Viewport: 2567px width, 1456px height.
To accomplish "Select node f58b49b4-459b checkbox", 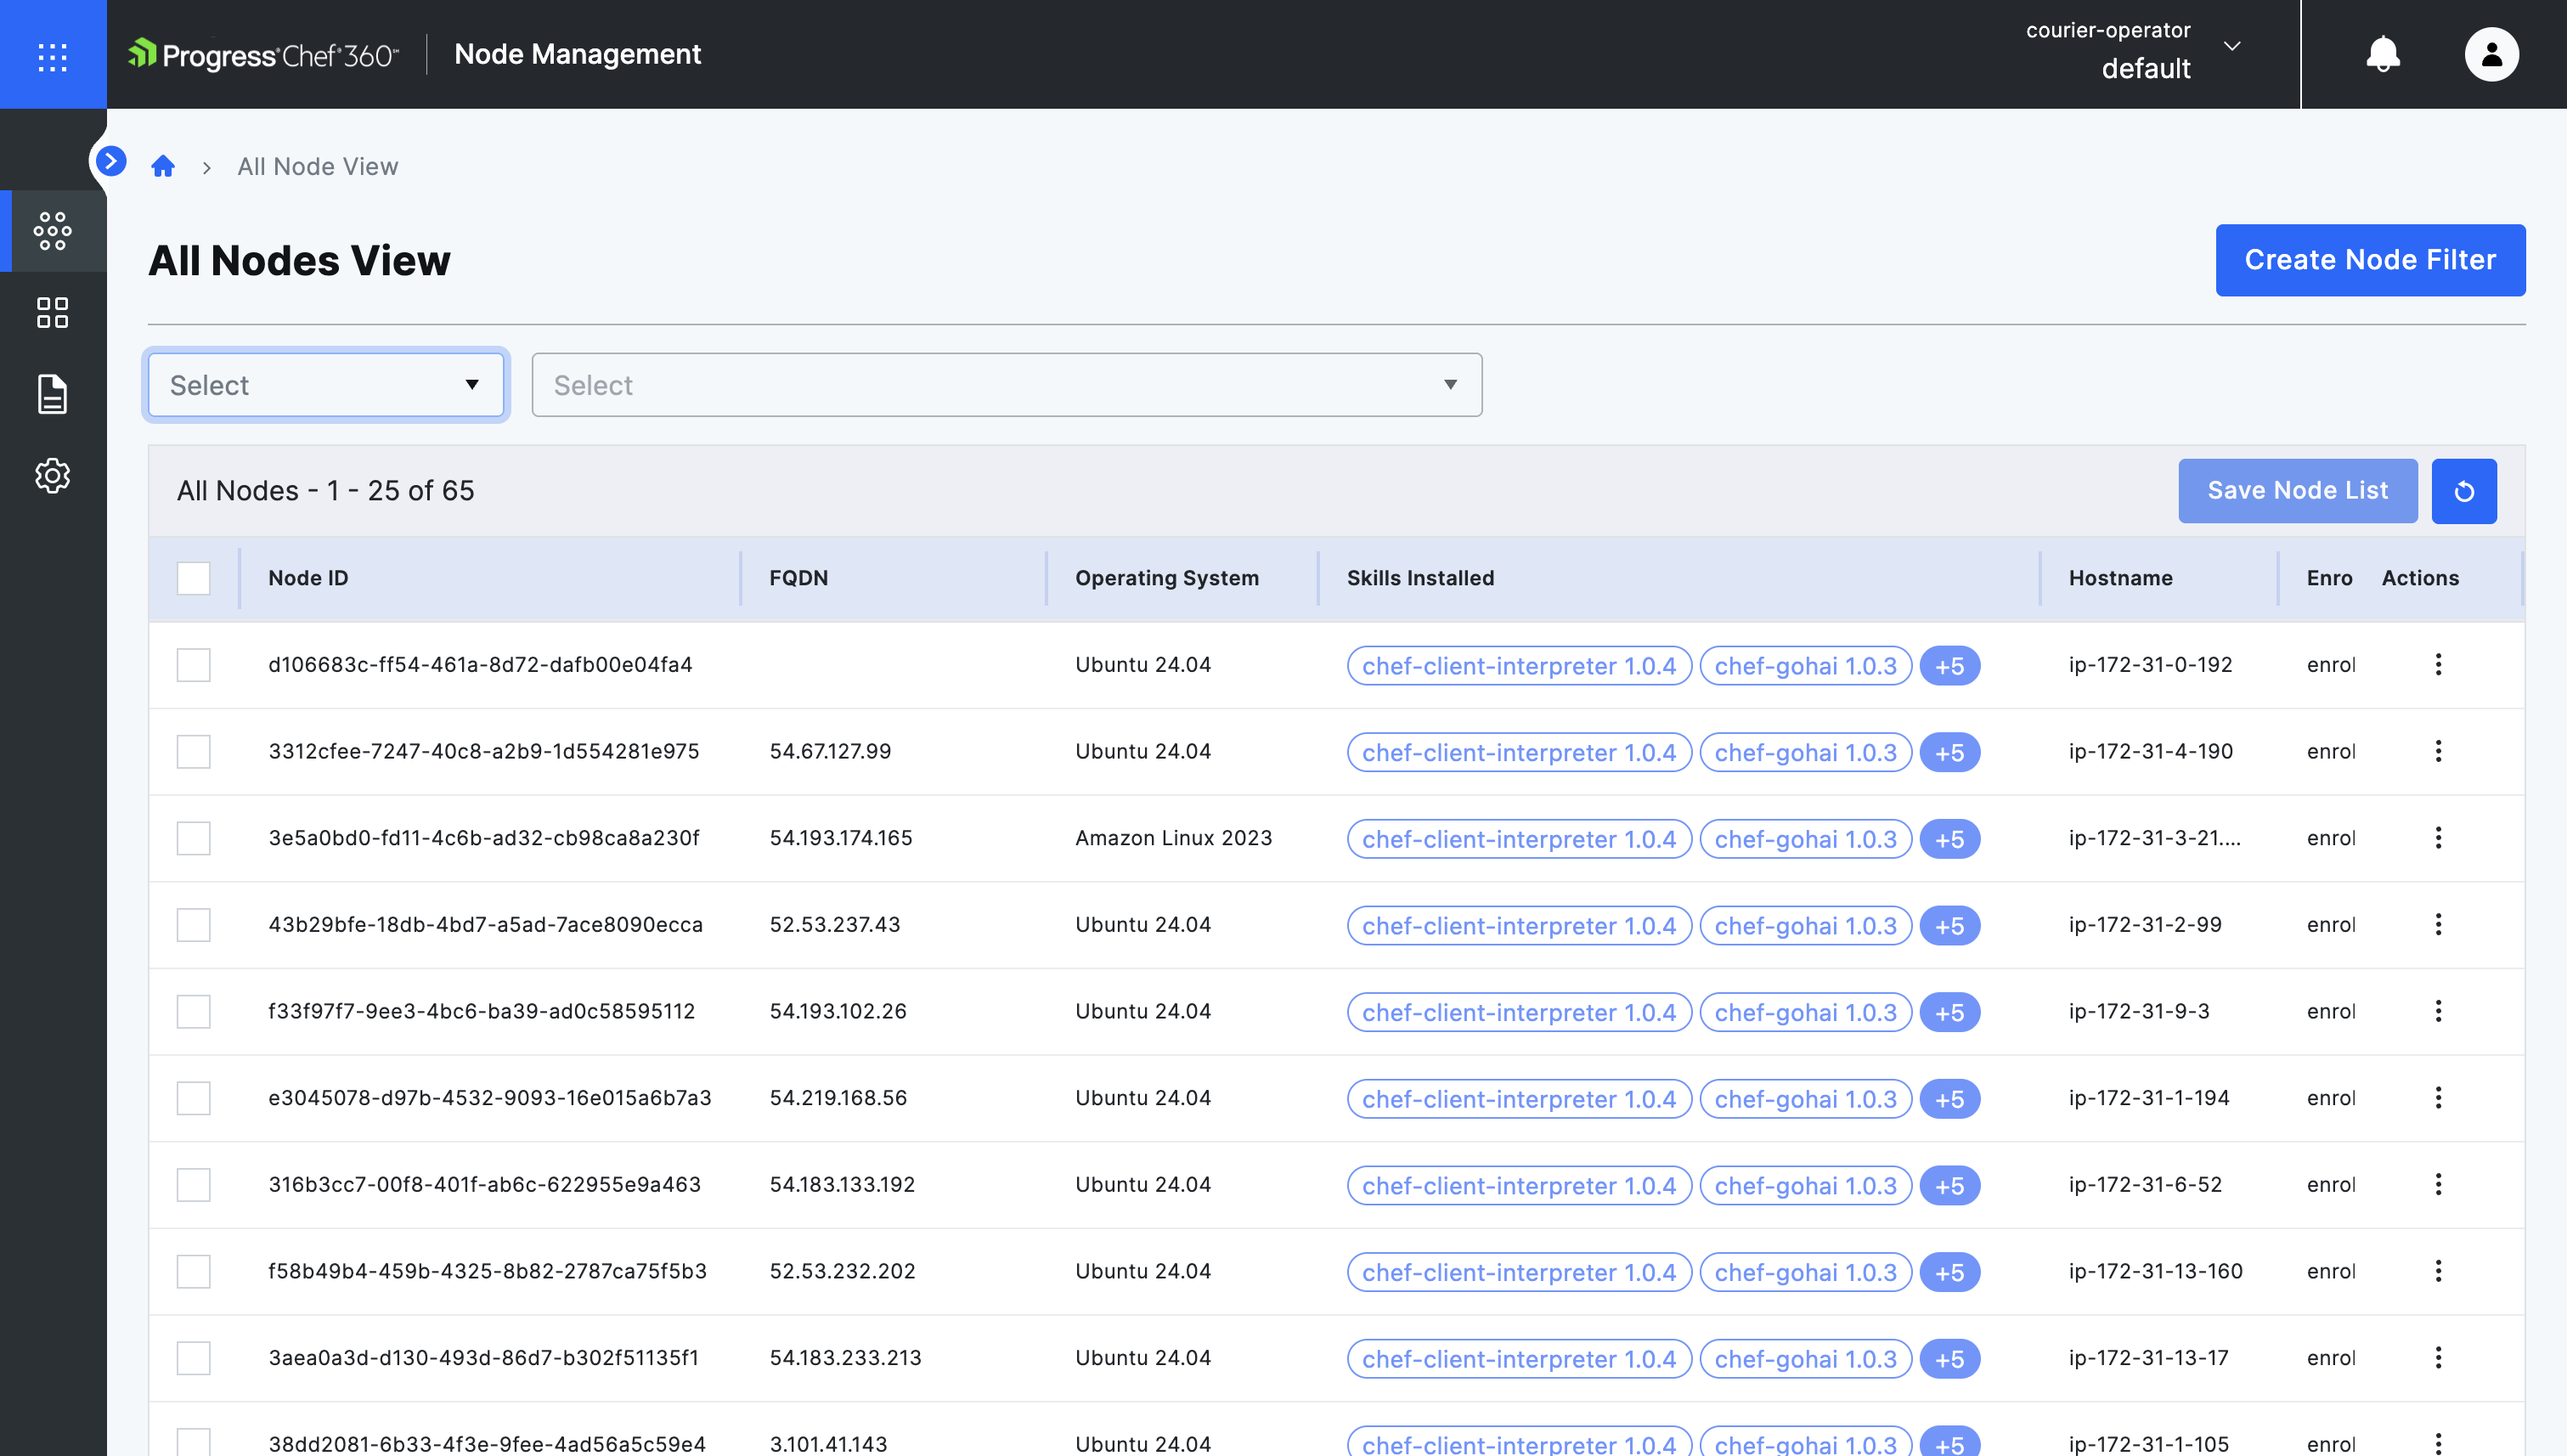I will pyautogui.click(x=194, y=1271).
